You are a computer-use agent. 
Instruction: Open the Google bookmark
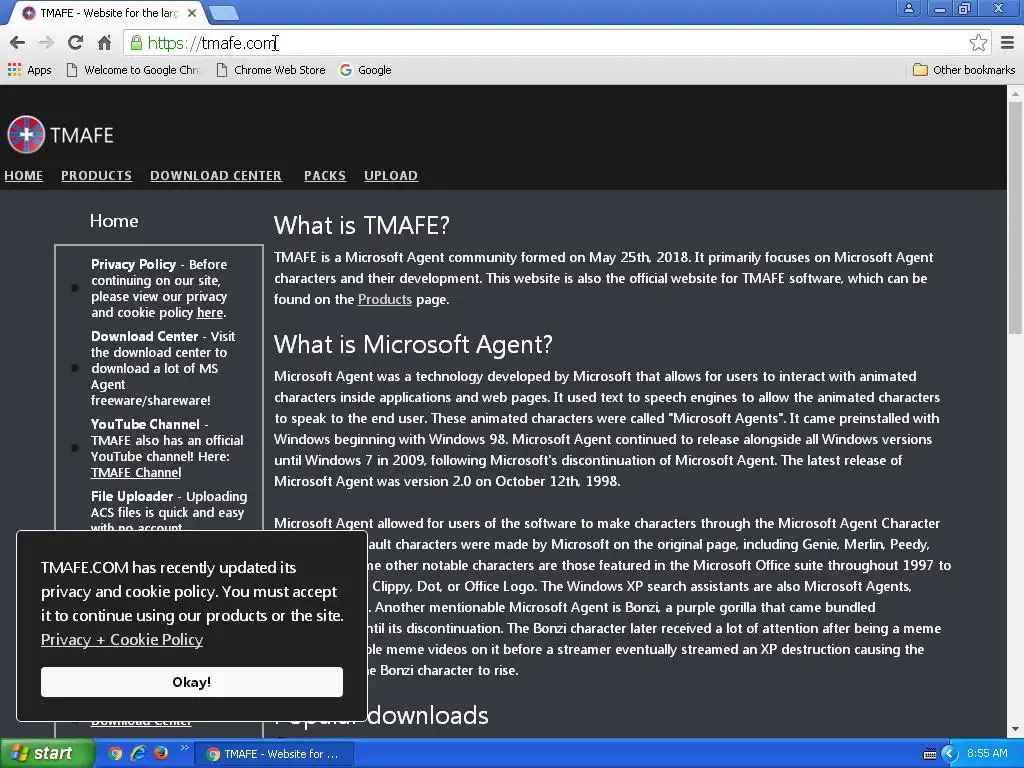point(366,70)
